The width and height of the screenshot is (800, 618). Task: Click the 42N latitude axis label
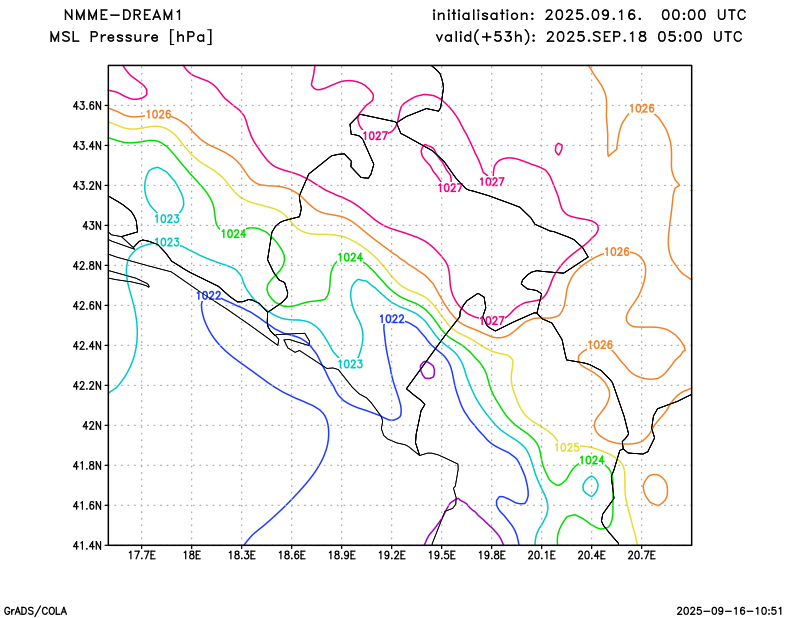92,425
